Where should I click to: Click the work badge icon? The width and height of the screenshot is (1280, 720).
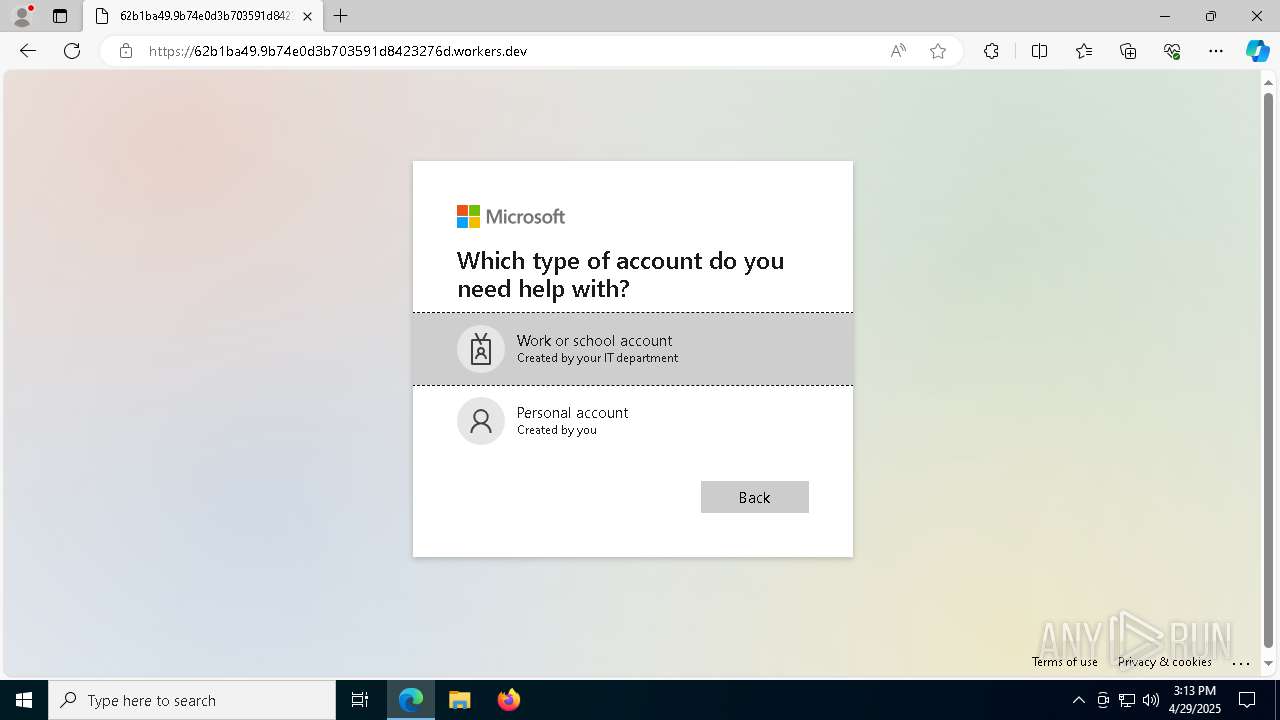[x=481, y=349]
